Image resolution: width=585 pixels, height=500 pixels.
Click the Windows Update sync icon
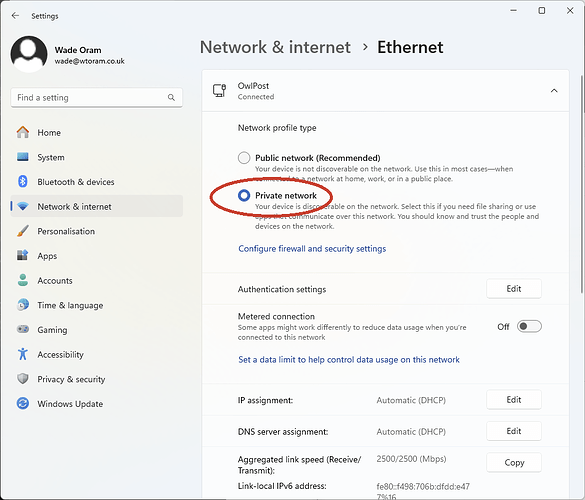pyautogui.click(x=23, y=403)
